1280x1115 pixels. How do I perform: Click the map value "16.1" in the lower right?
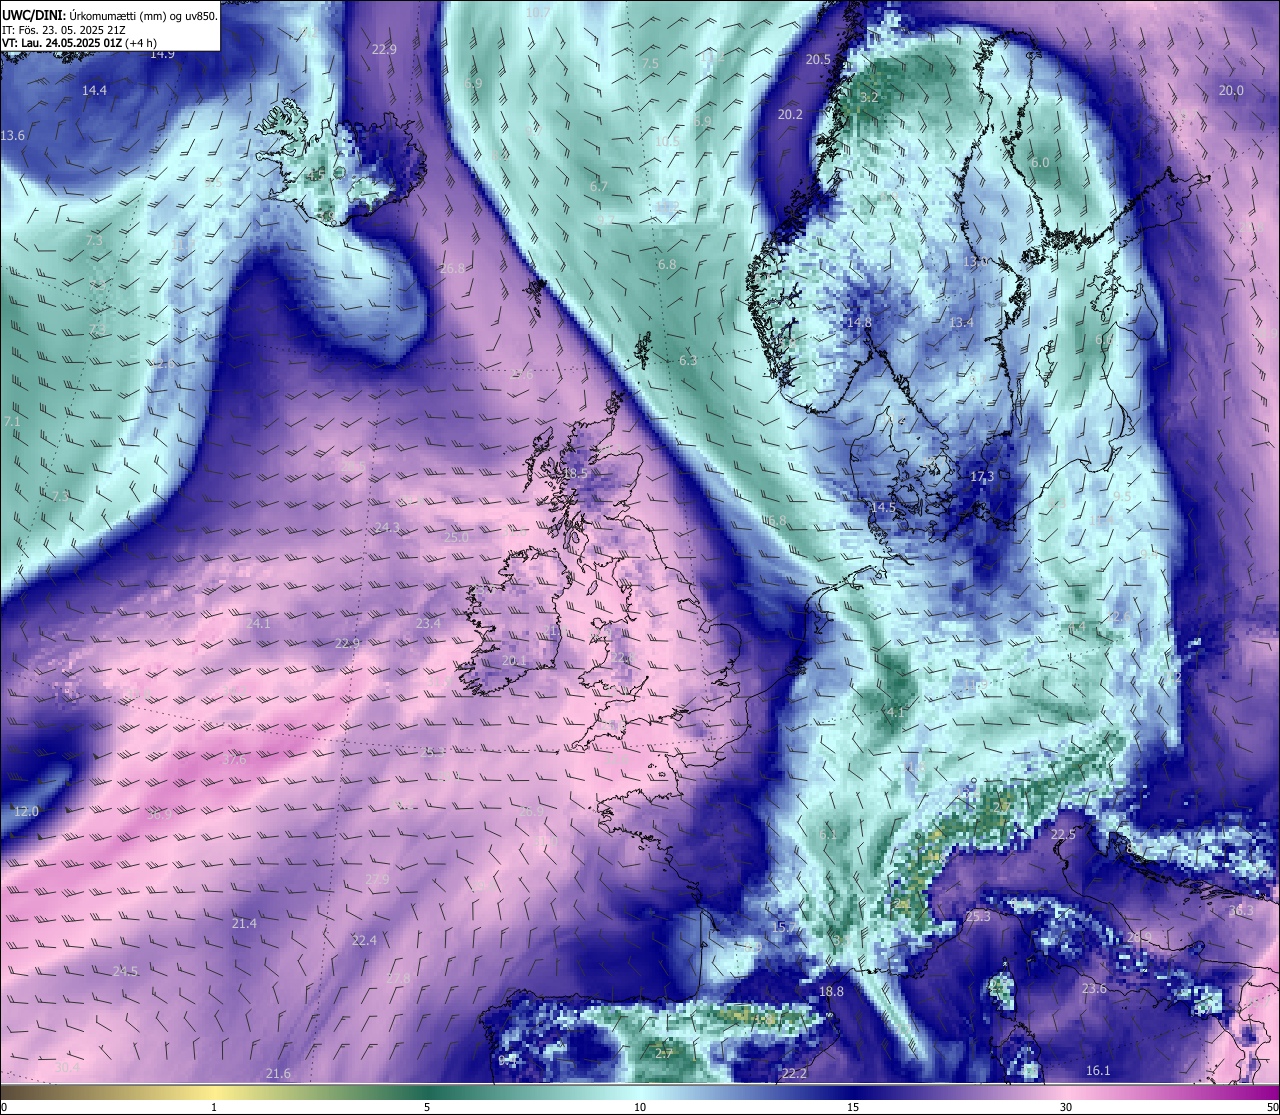pos(1098,1070)
